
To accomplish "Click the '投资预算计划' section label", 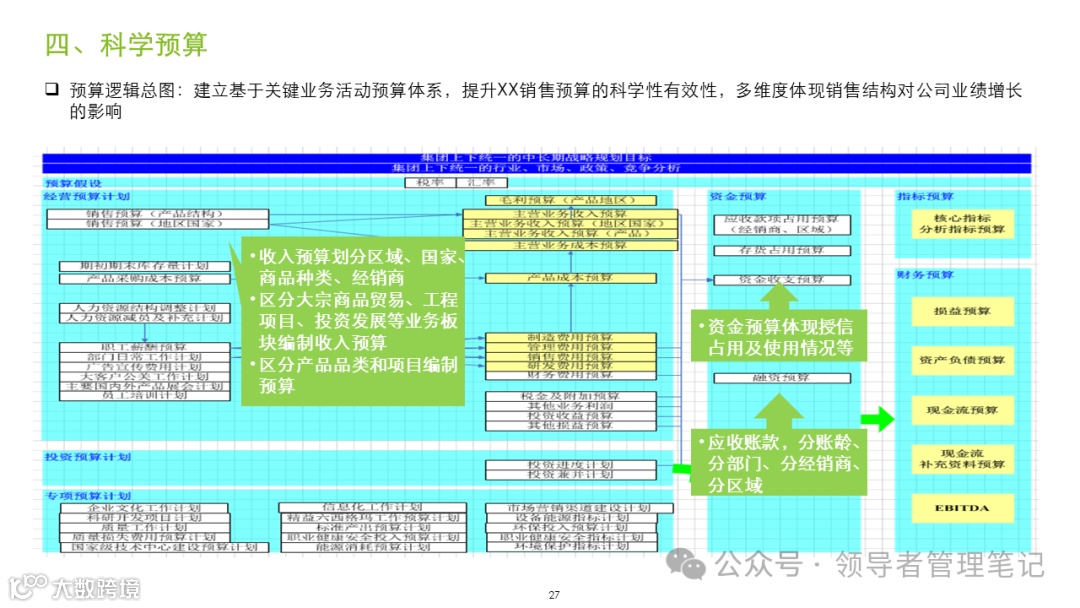I will (87, 457).
